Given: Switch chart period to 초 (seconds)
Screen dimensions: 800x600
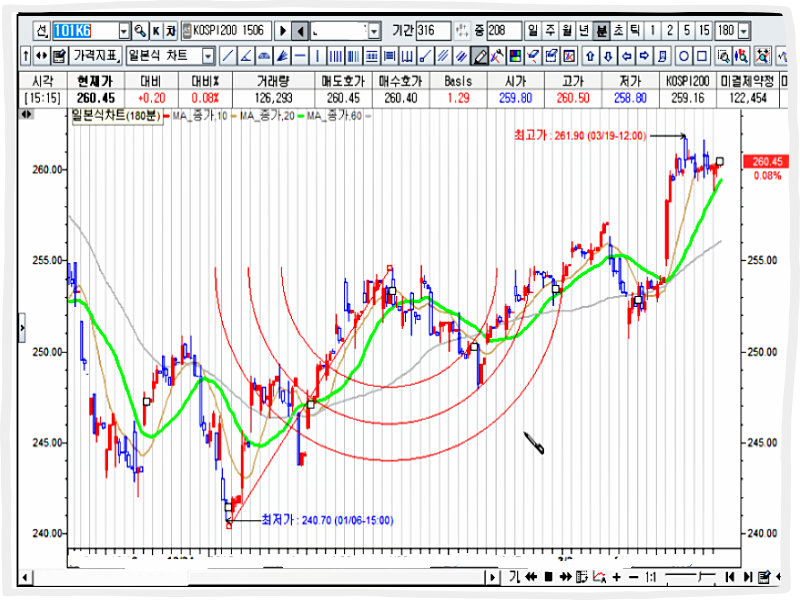Looking at the screenshot, I should 618,31.
